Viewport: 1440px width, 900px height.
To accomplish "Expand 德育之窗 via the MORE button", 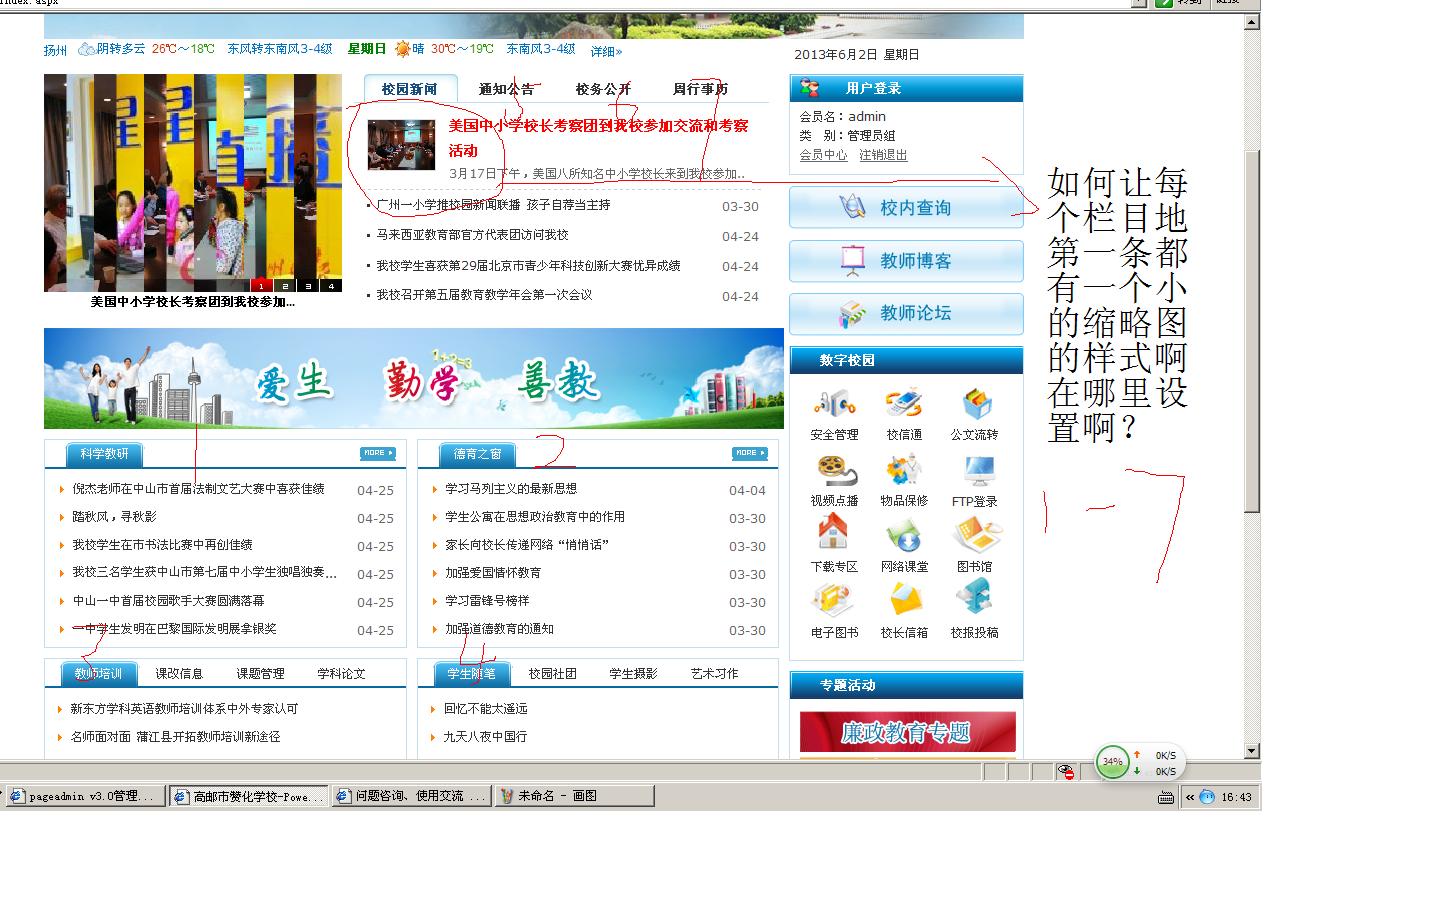I will [x=749, y=454].
